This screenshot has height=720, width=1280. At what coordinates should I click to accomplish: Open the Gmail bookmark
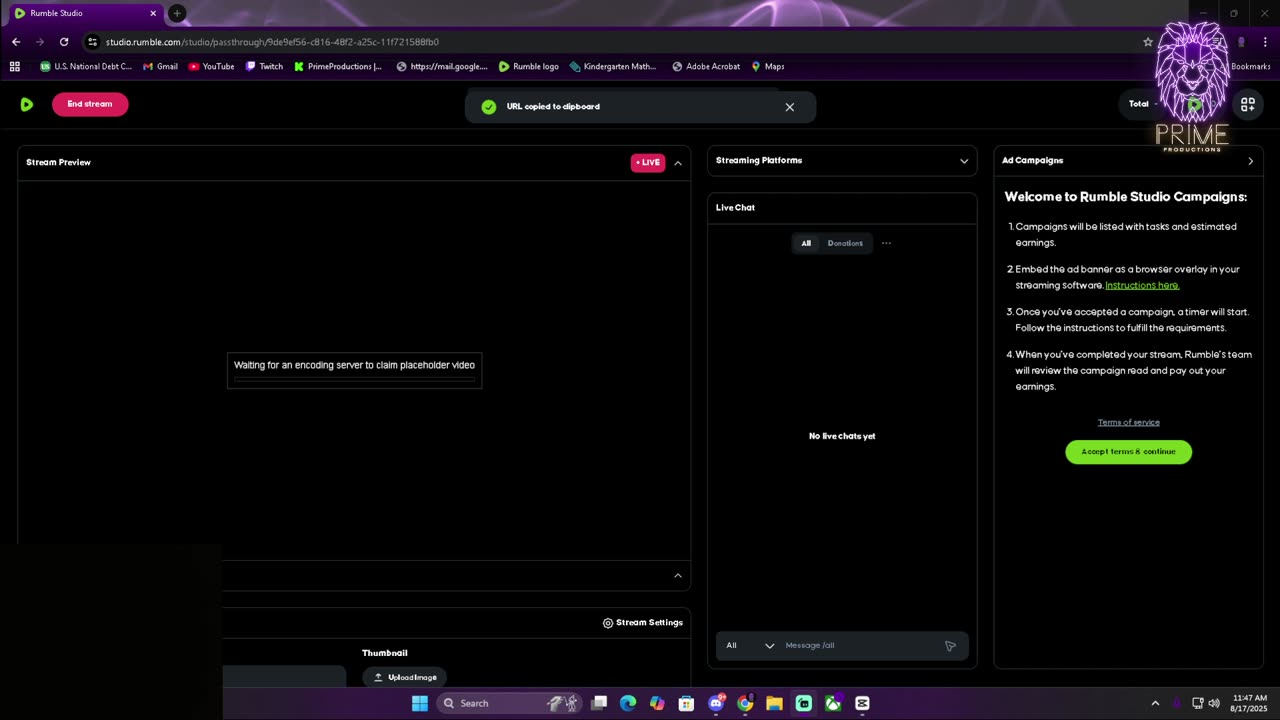point(160,67)
